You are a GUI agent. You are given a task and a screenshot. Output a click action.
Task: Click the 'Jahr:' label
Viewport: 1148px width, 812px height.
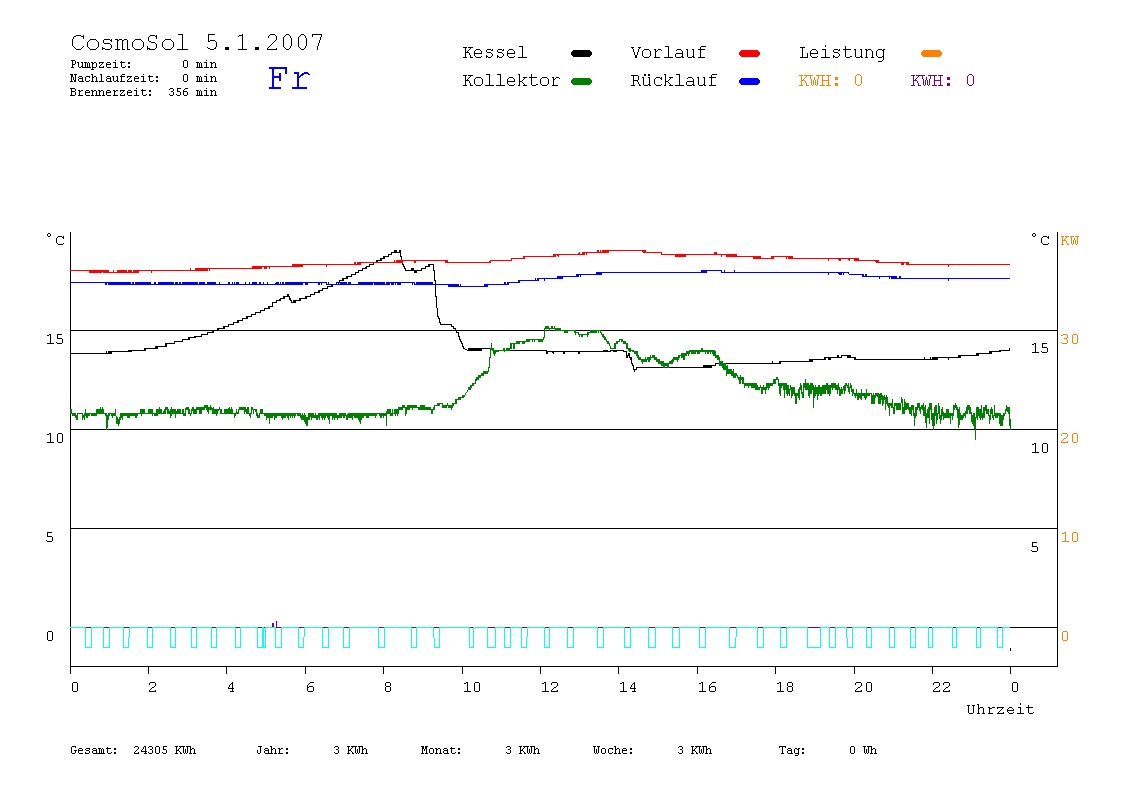(x=272, y=750)
